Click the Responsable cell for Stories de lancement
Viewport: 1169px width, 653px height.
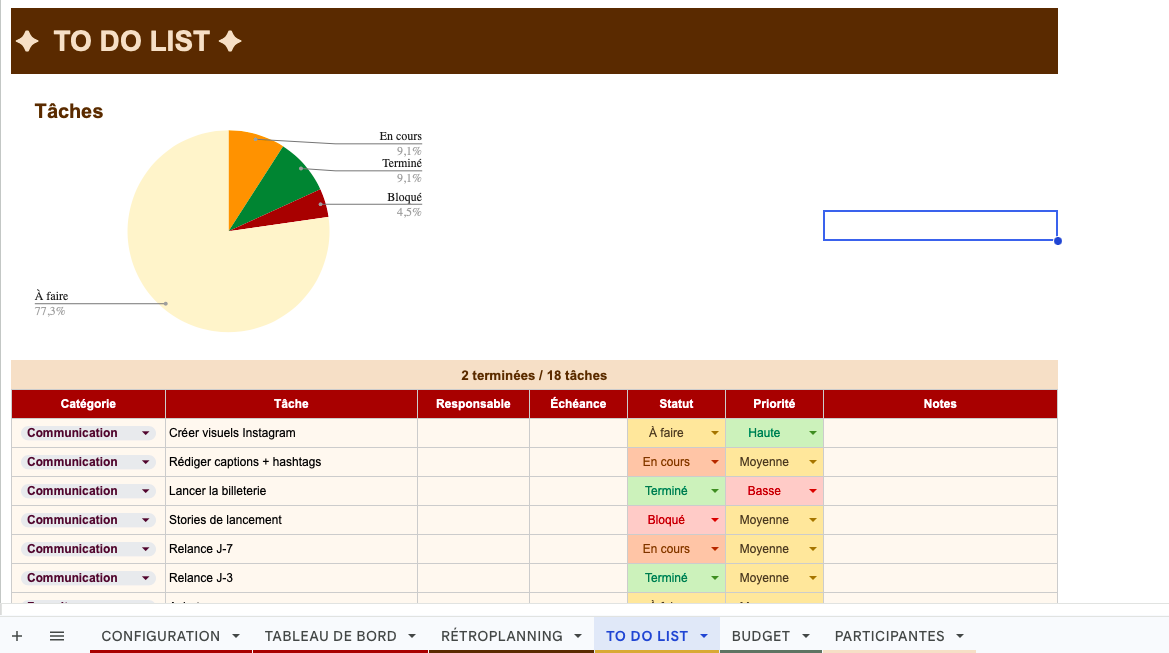coord(473,520)
